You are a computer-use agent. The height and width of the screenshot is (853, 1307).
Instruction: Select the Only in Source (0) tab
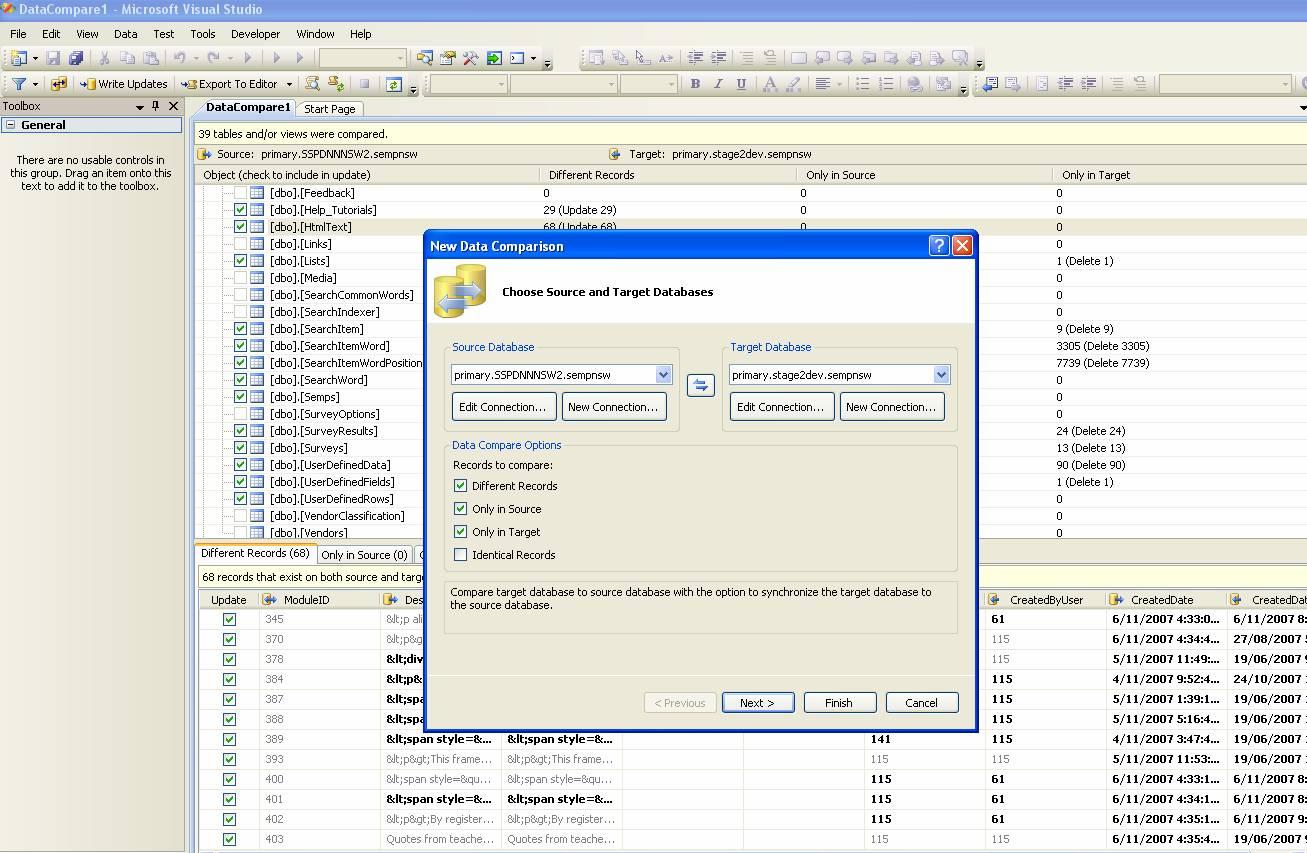click(364, 555)
